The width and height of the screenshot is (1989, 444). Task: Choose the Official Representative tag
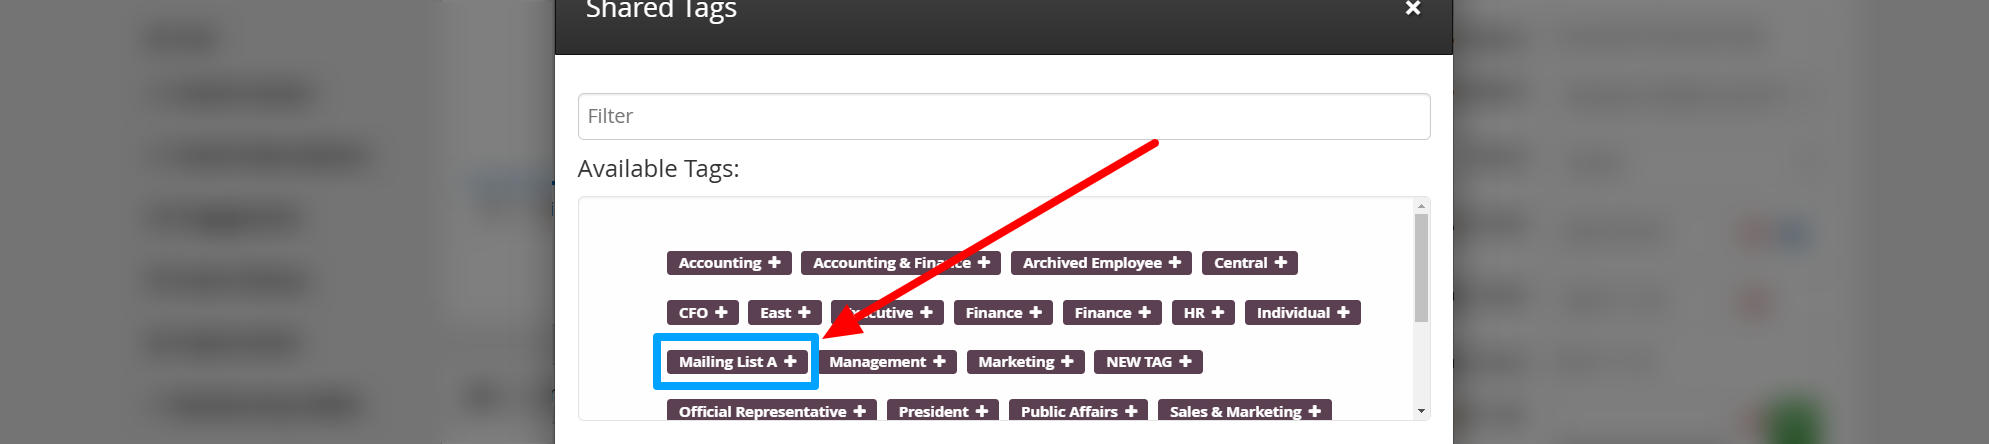click(x=772, y=411)
